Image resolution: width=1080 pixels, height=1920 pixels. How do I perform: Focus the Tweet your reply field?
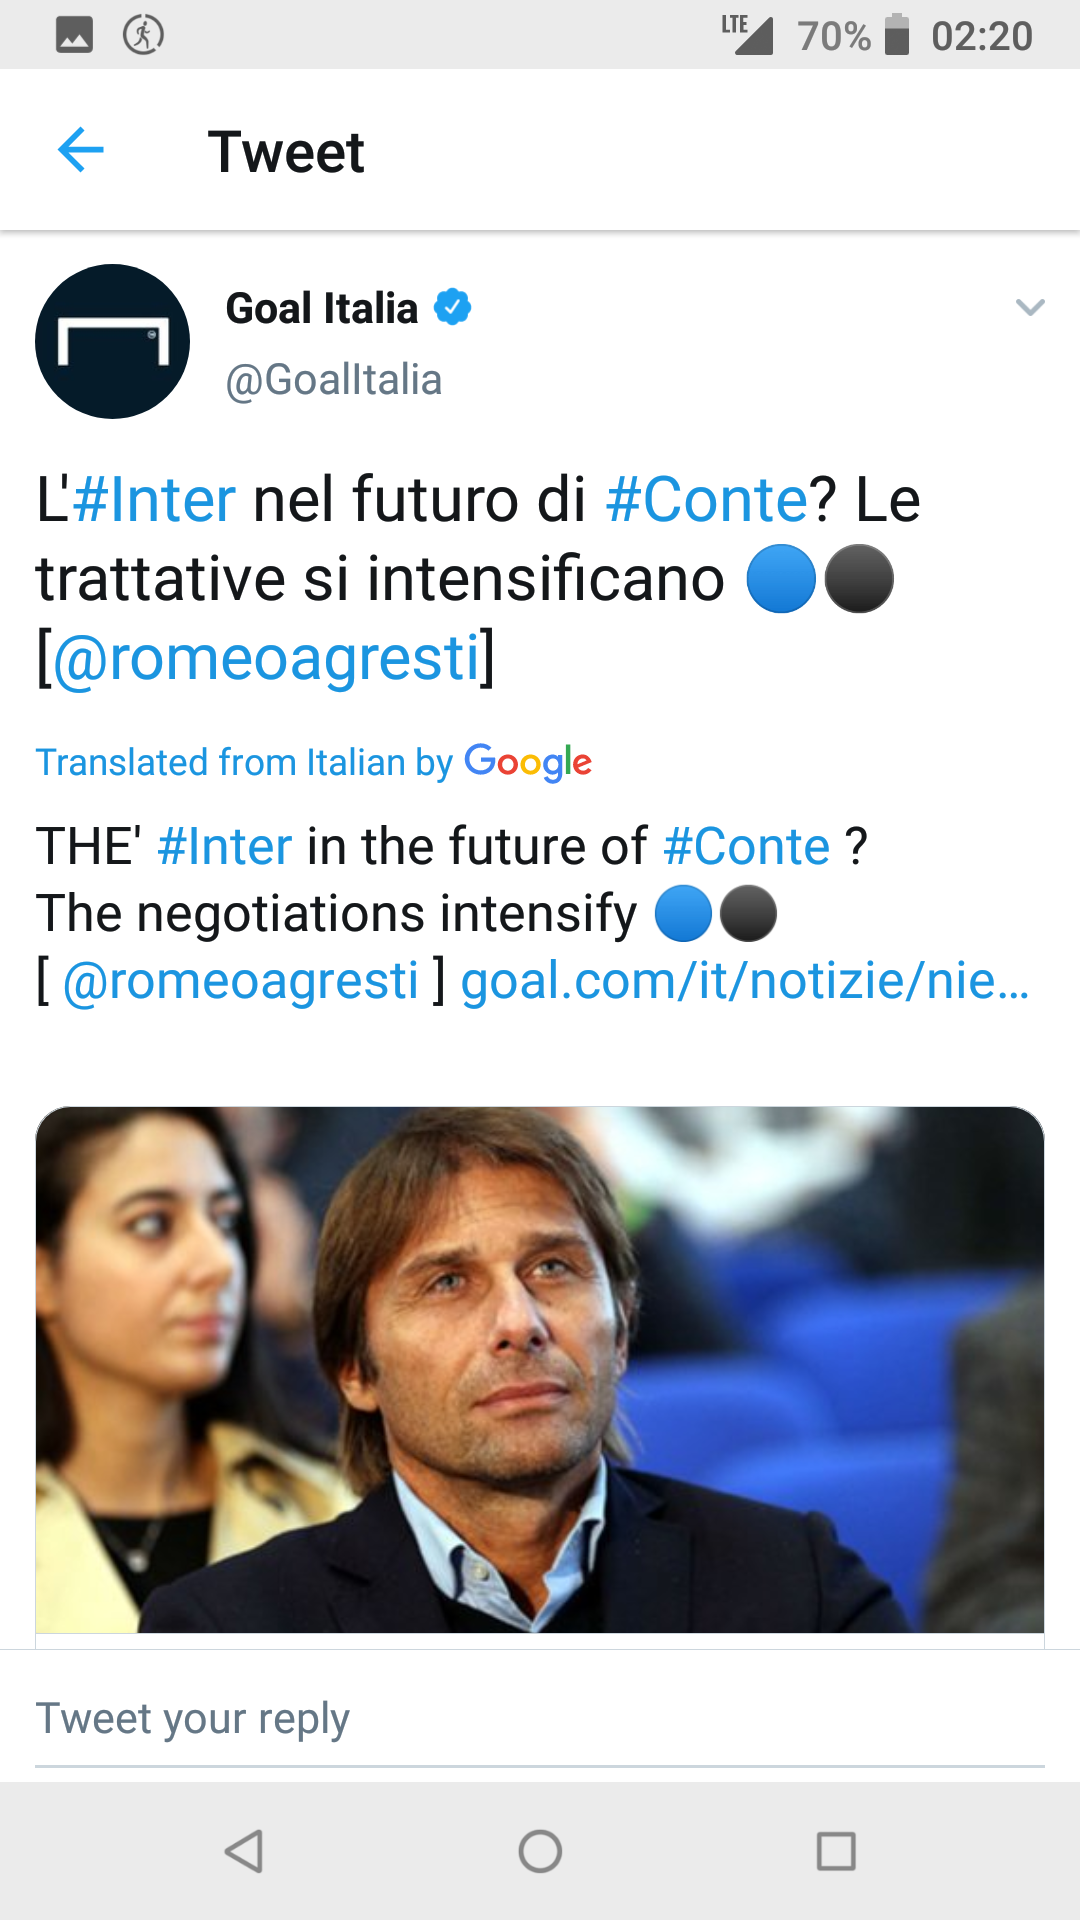click(x=540, y=1719)
